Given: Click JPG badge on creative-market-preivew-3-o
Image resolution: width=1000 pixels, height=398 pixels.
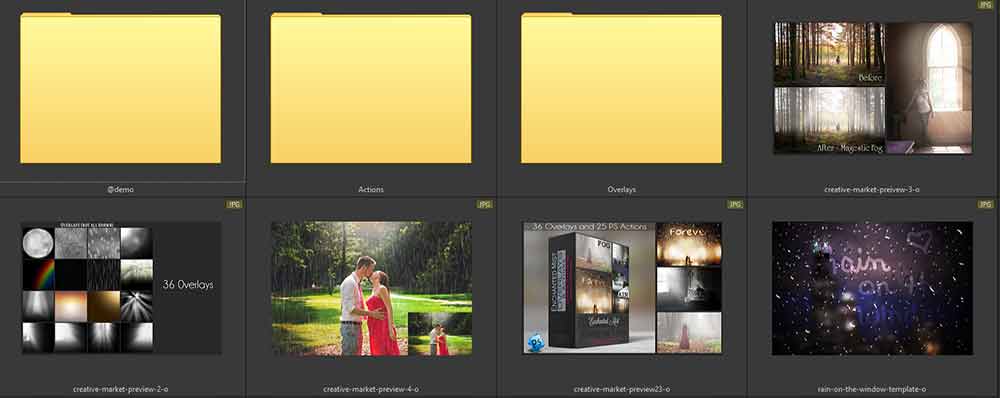Looking at the screenshot, I should 986,4.
